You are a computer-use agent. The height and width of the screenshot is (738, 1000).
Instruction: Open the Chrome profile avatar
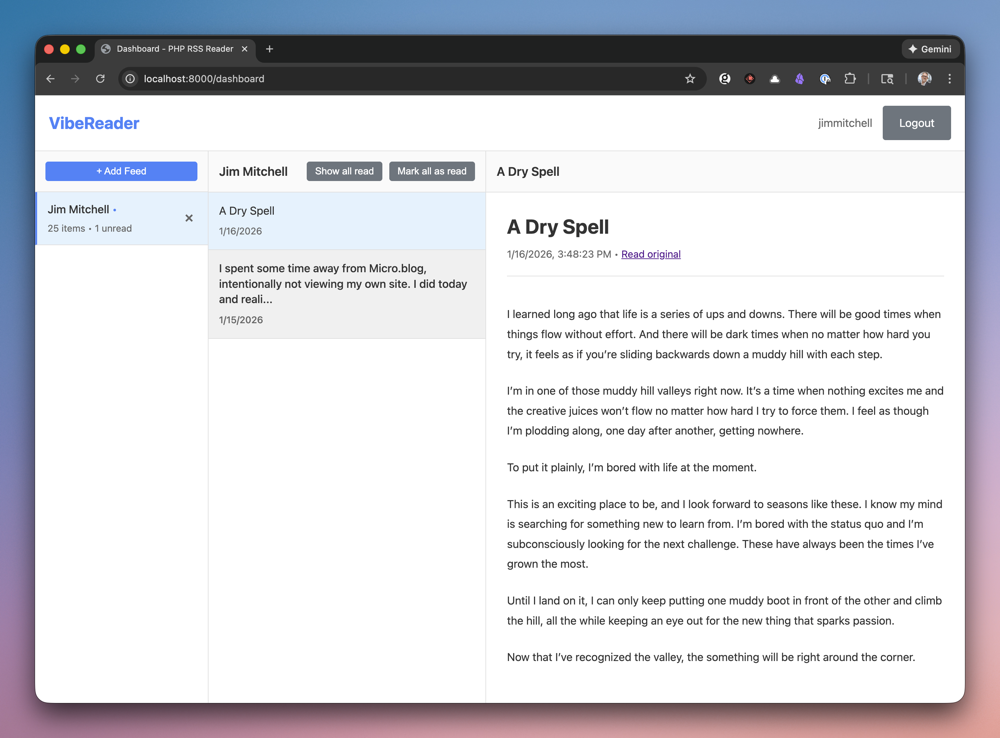[x=924, y=79]
